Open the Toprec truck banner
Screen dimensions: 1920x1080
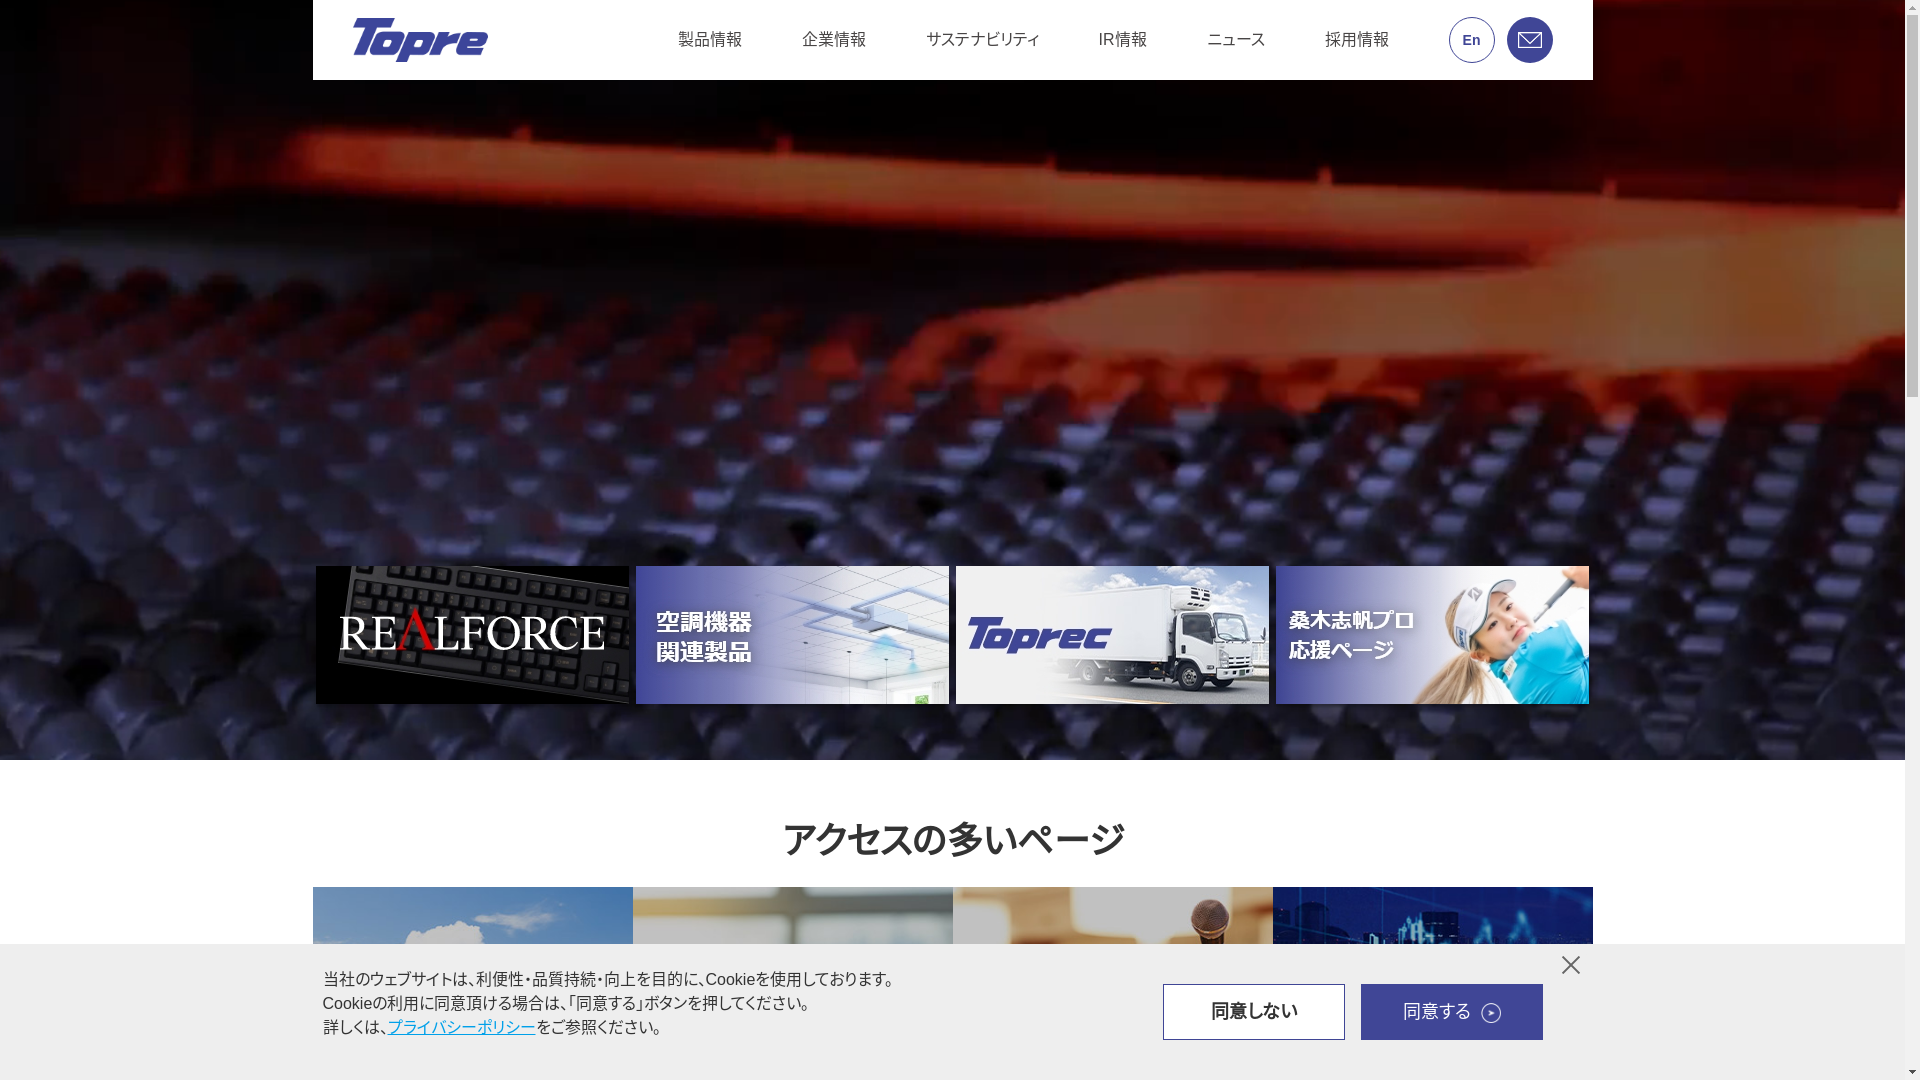pyautogui.click(x=1112, y=635)
